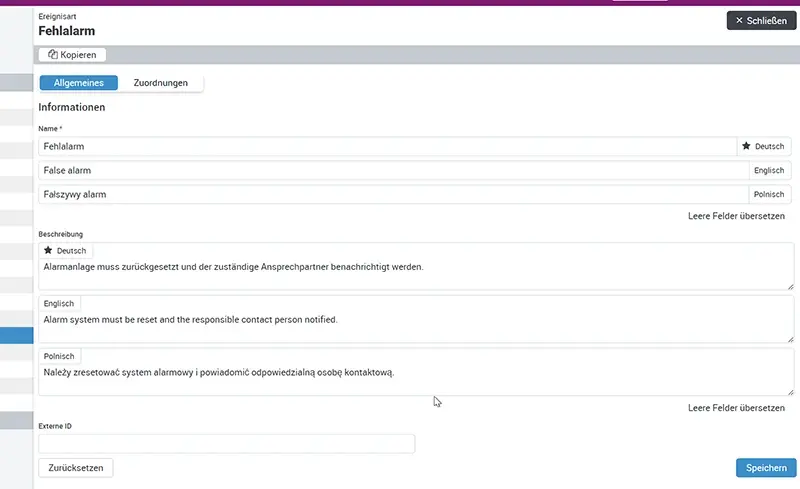
Task: Click the Externe ID input field
Action: coord(226,443)
